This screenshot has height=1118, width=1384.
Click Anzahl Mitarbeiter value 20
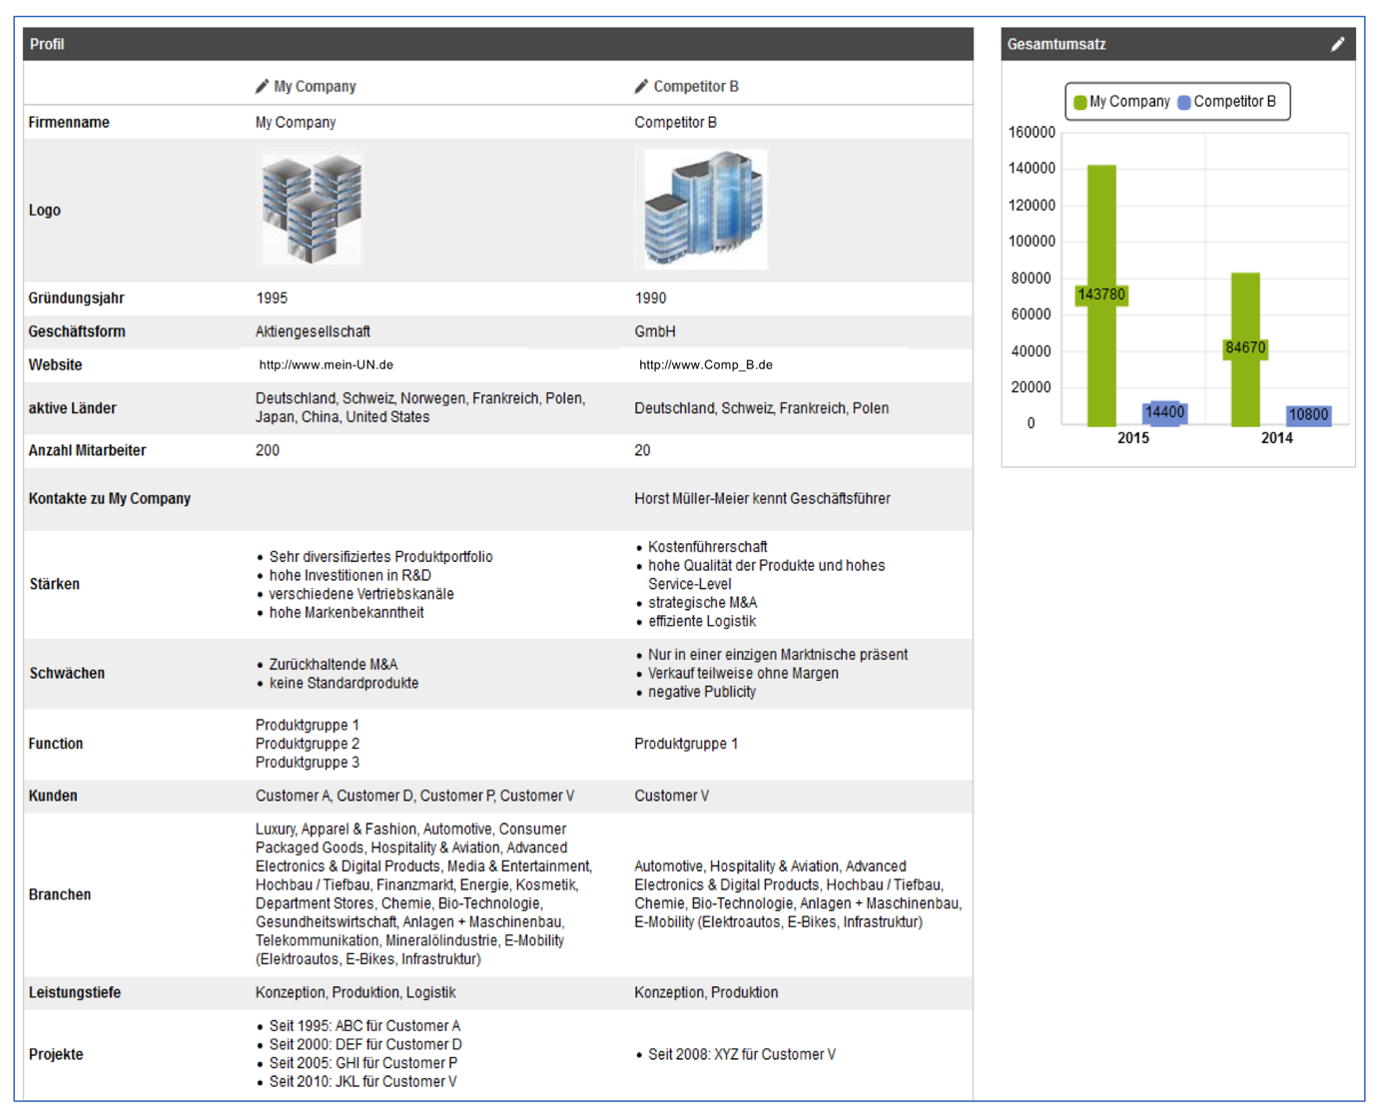tap(642, 450)
